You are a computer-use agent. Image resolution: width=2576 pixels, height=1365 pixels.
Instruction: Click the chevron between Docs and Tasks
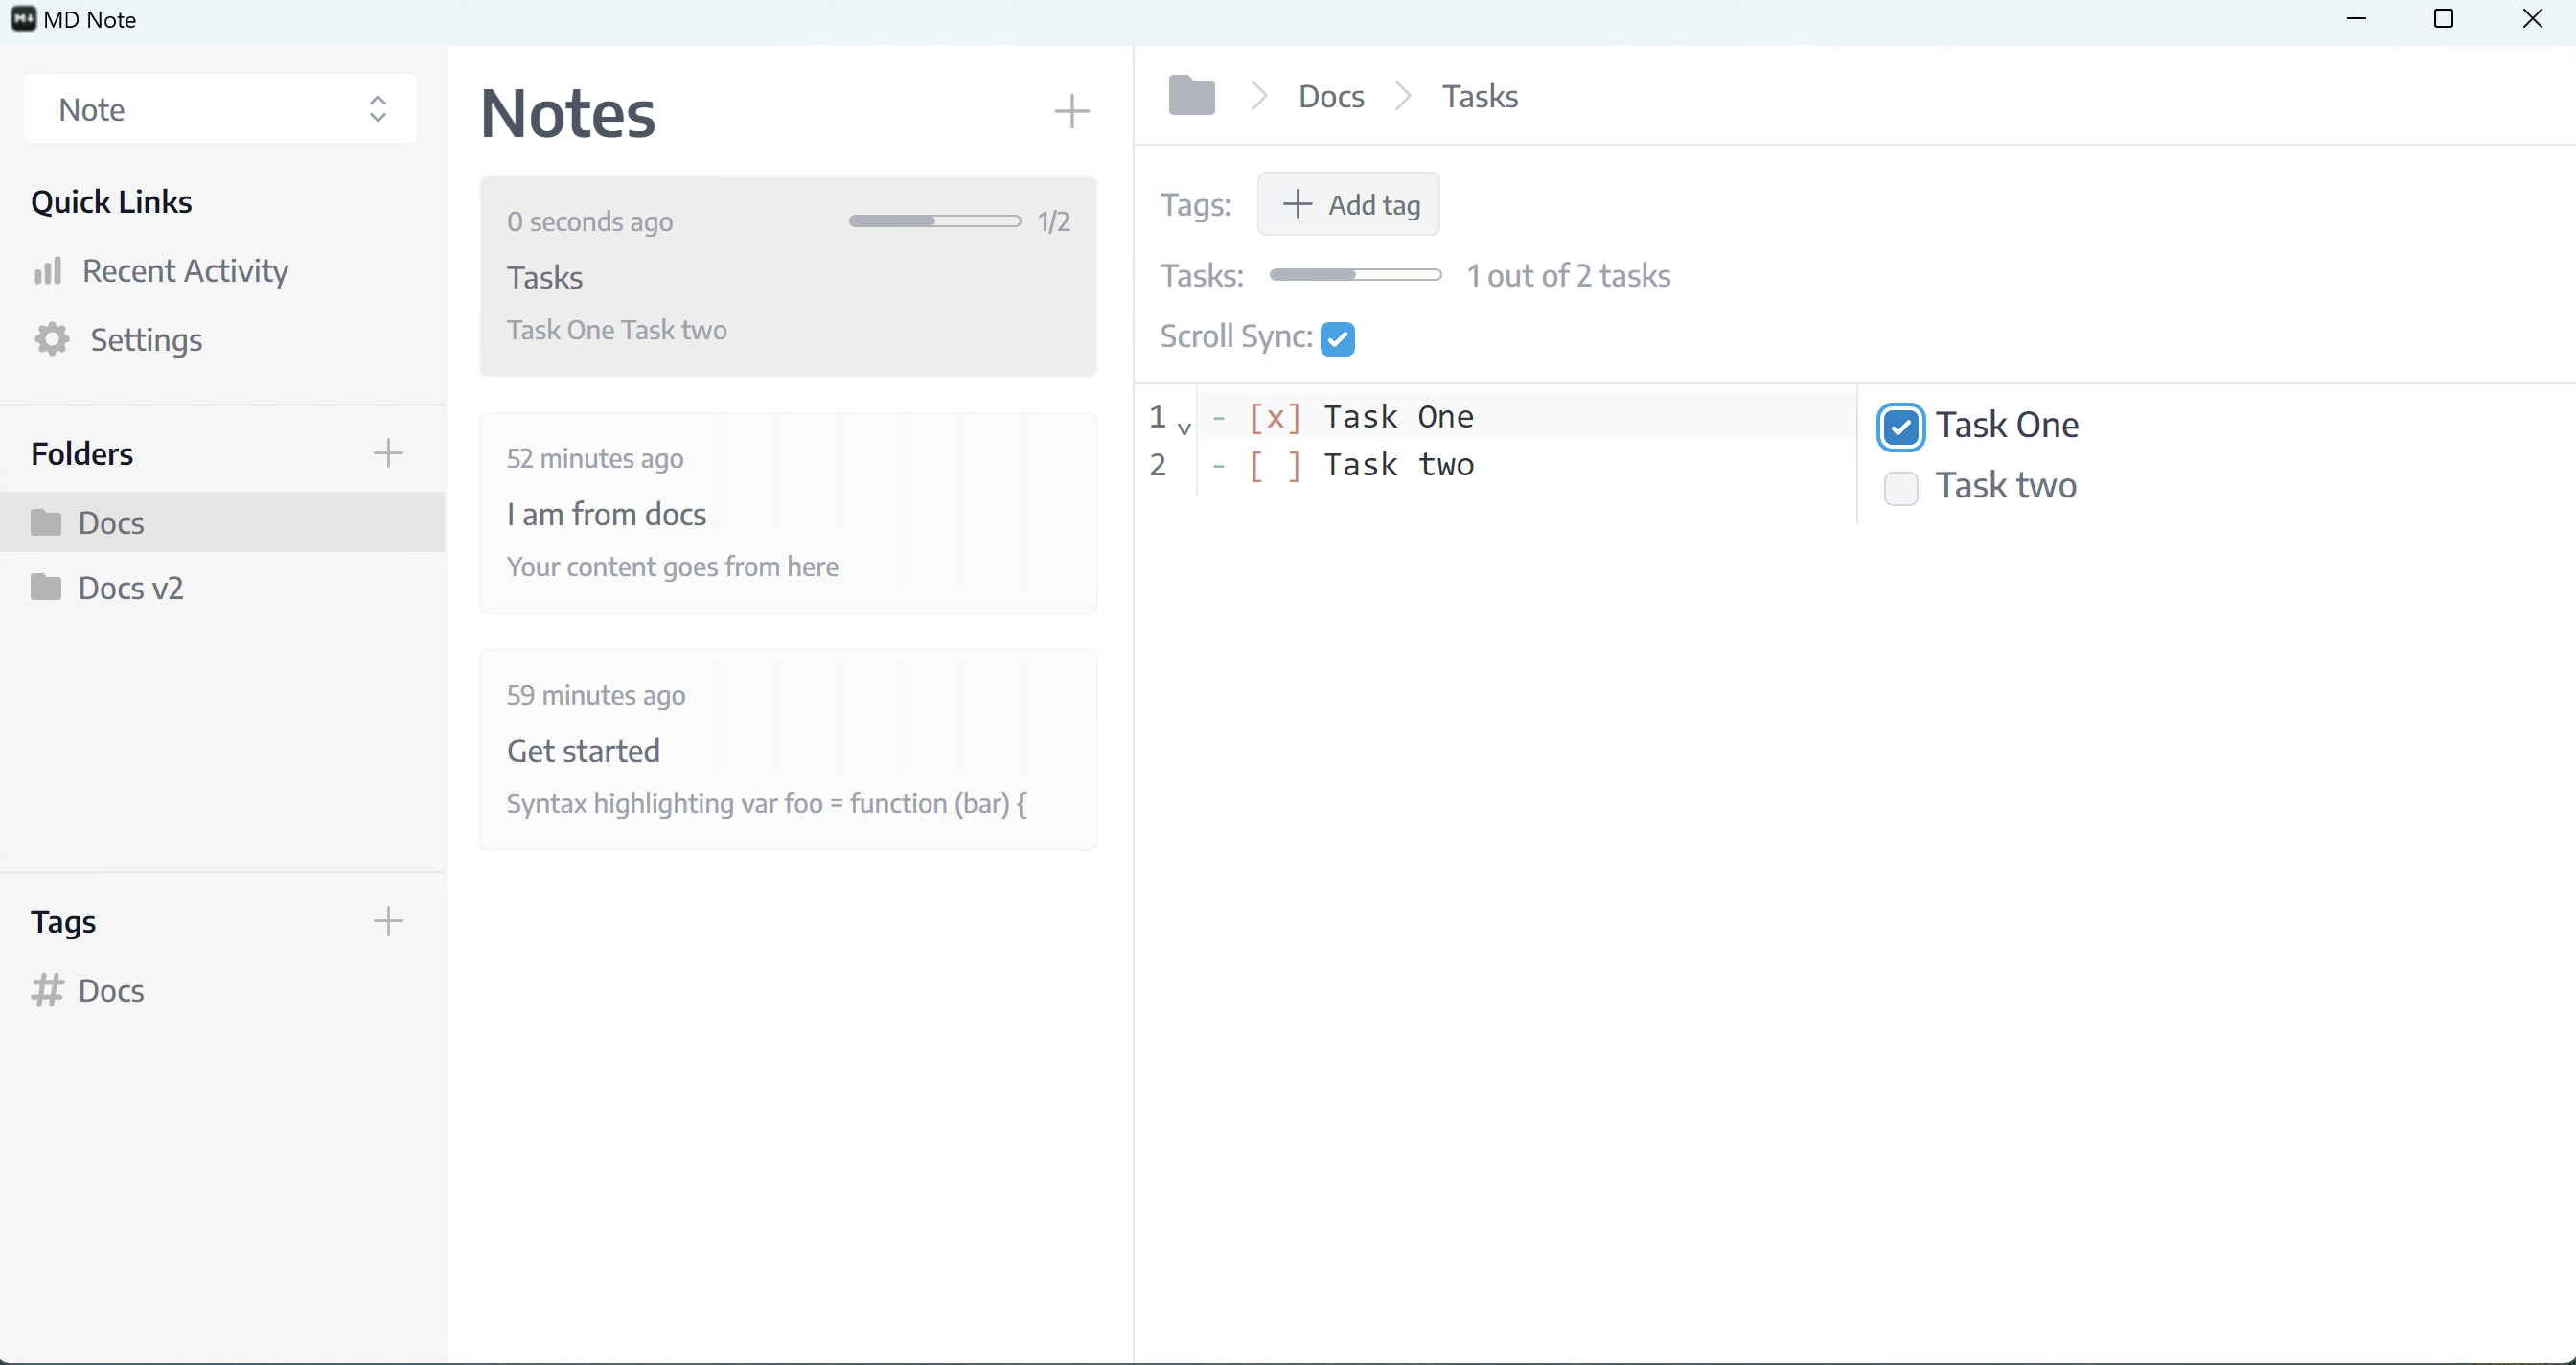(x=1403, y=96)
